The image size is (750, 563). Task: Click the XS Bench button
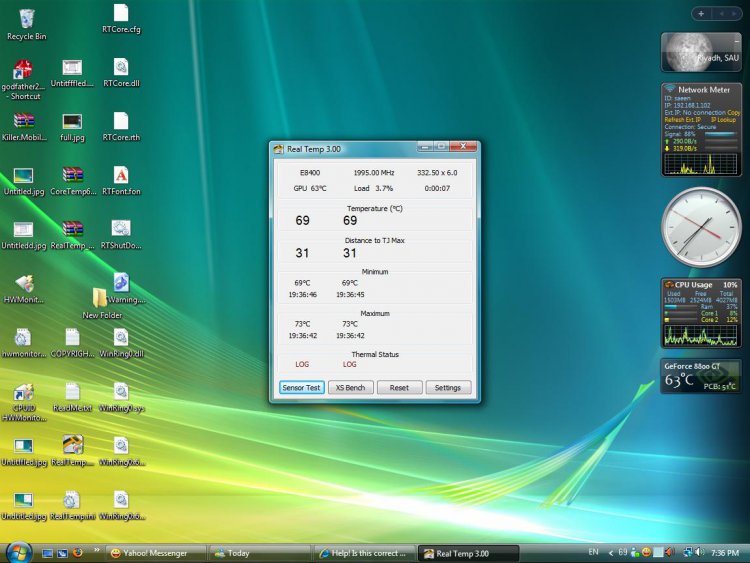350,387
